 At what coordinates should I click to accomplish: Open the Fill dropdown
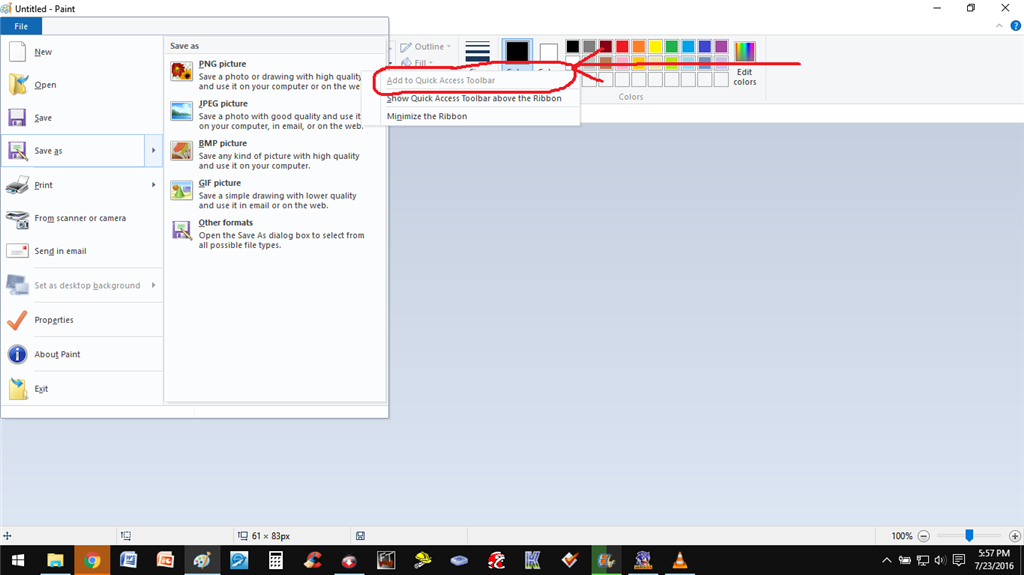point(417,63)
